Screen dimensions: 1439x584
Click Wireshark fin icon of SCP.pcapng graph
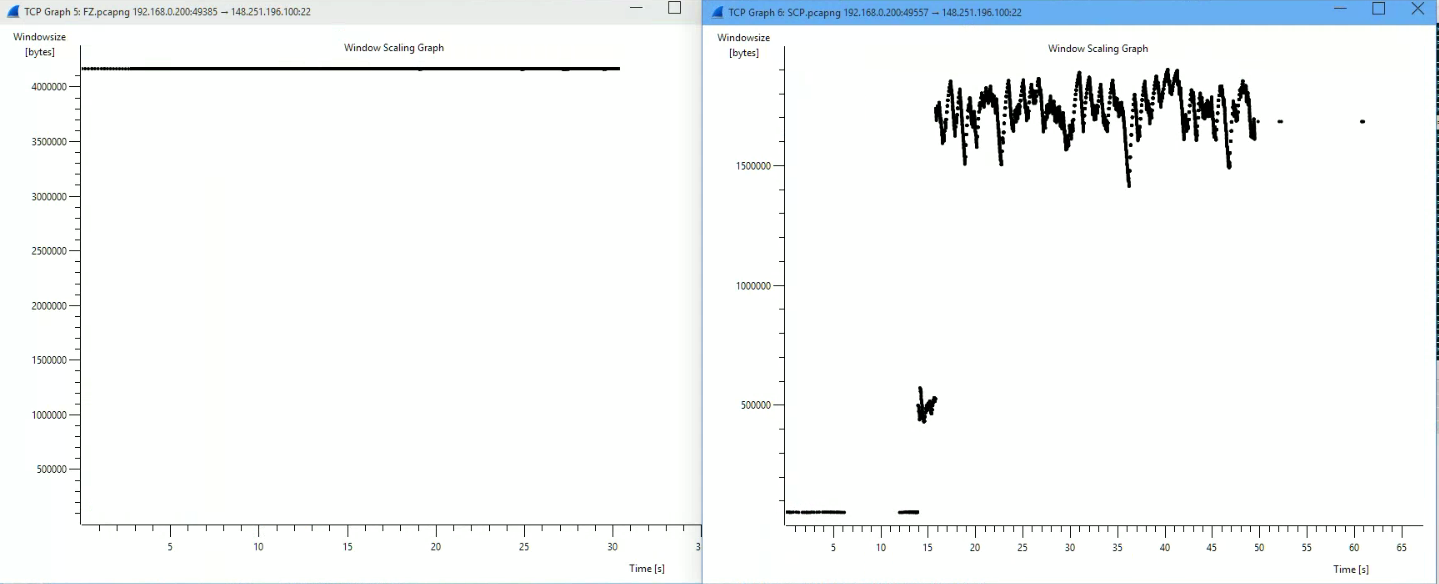click(716, 12)
